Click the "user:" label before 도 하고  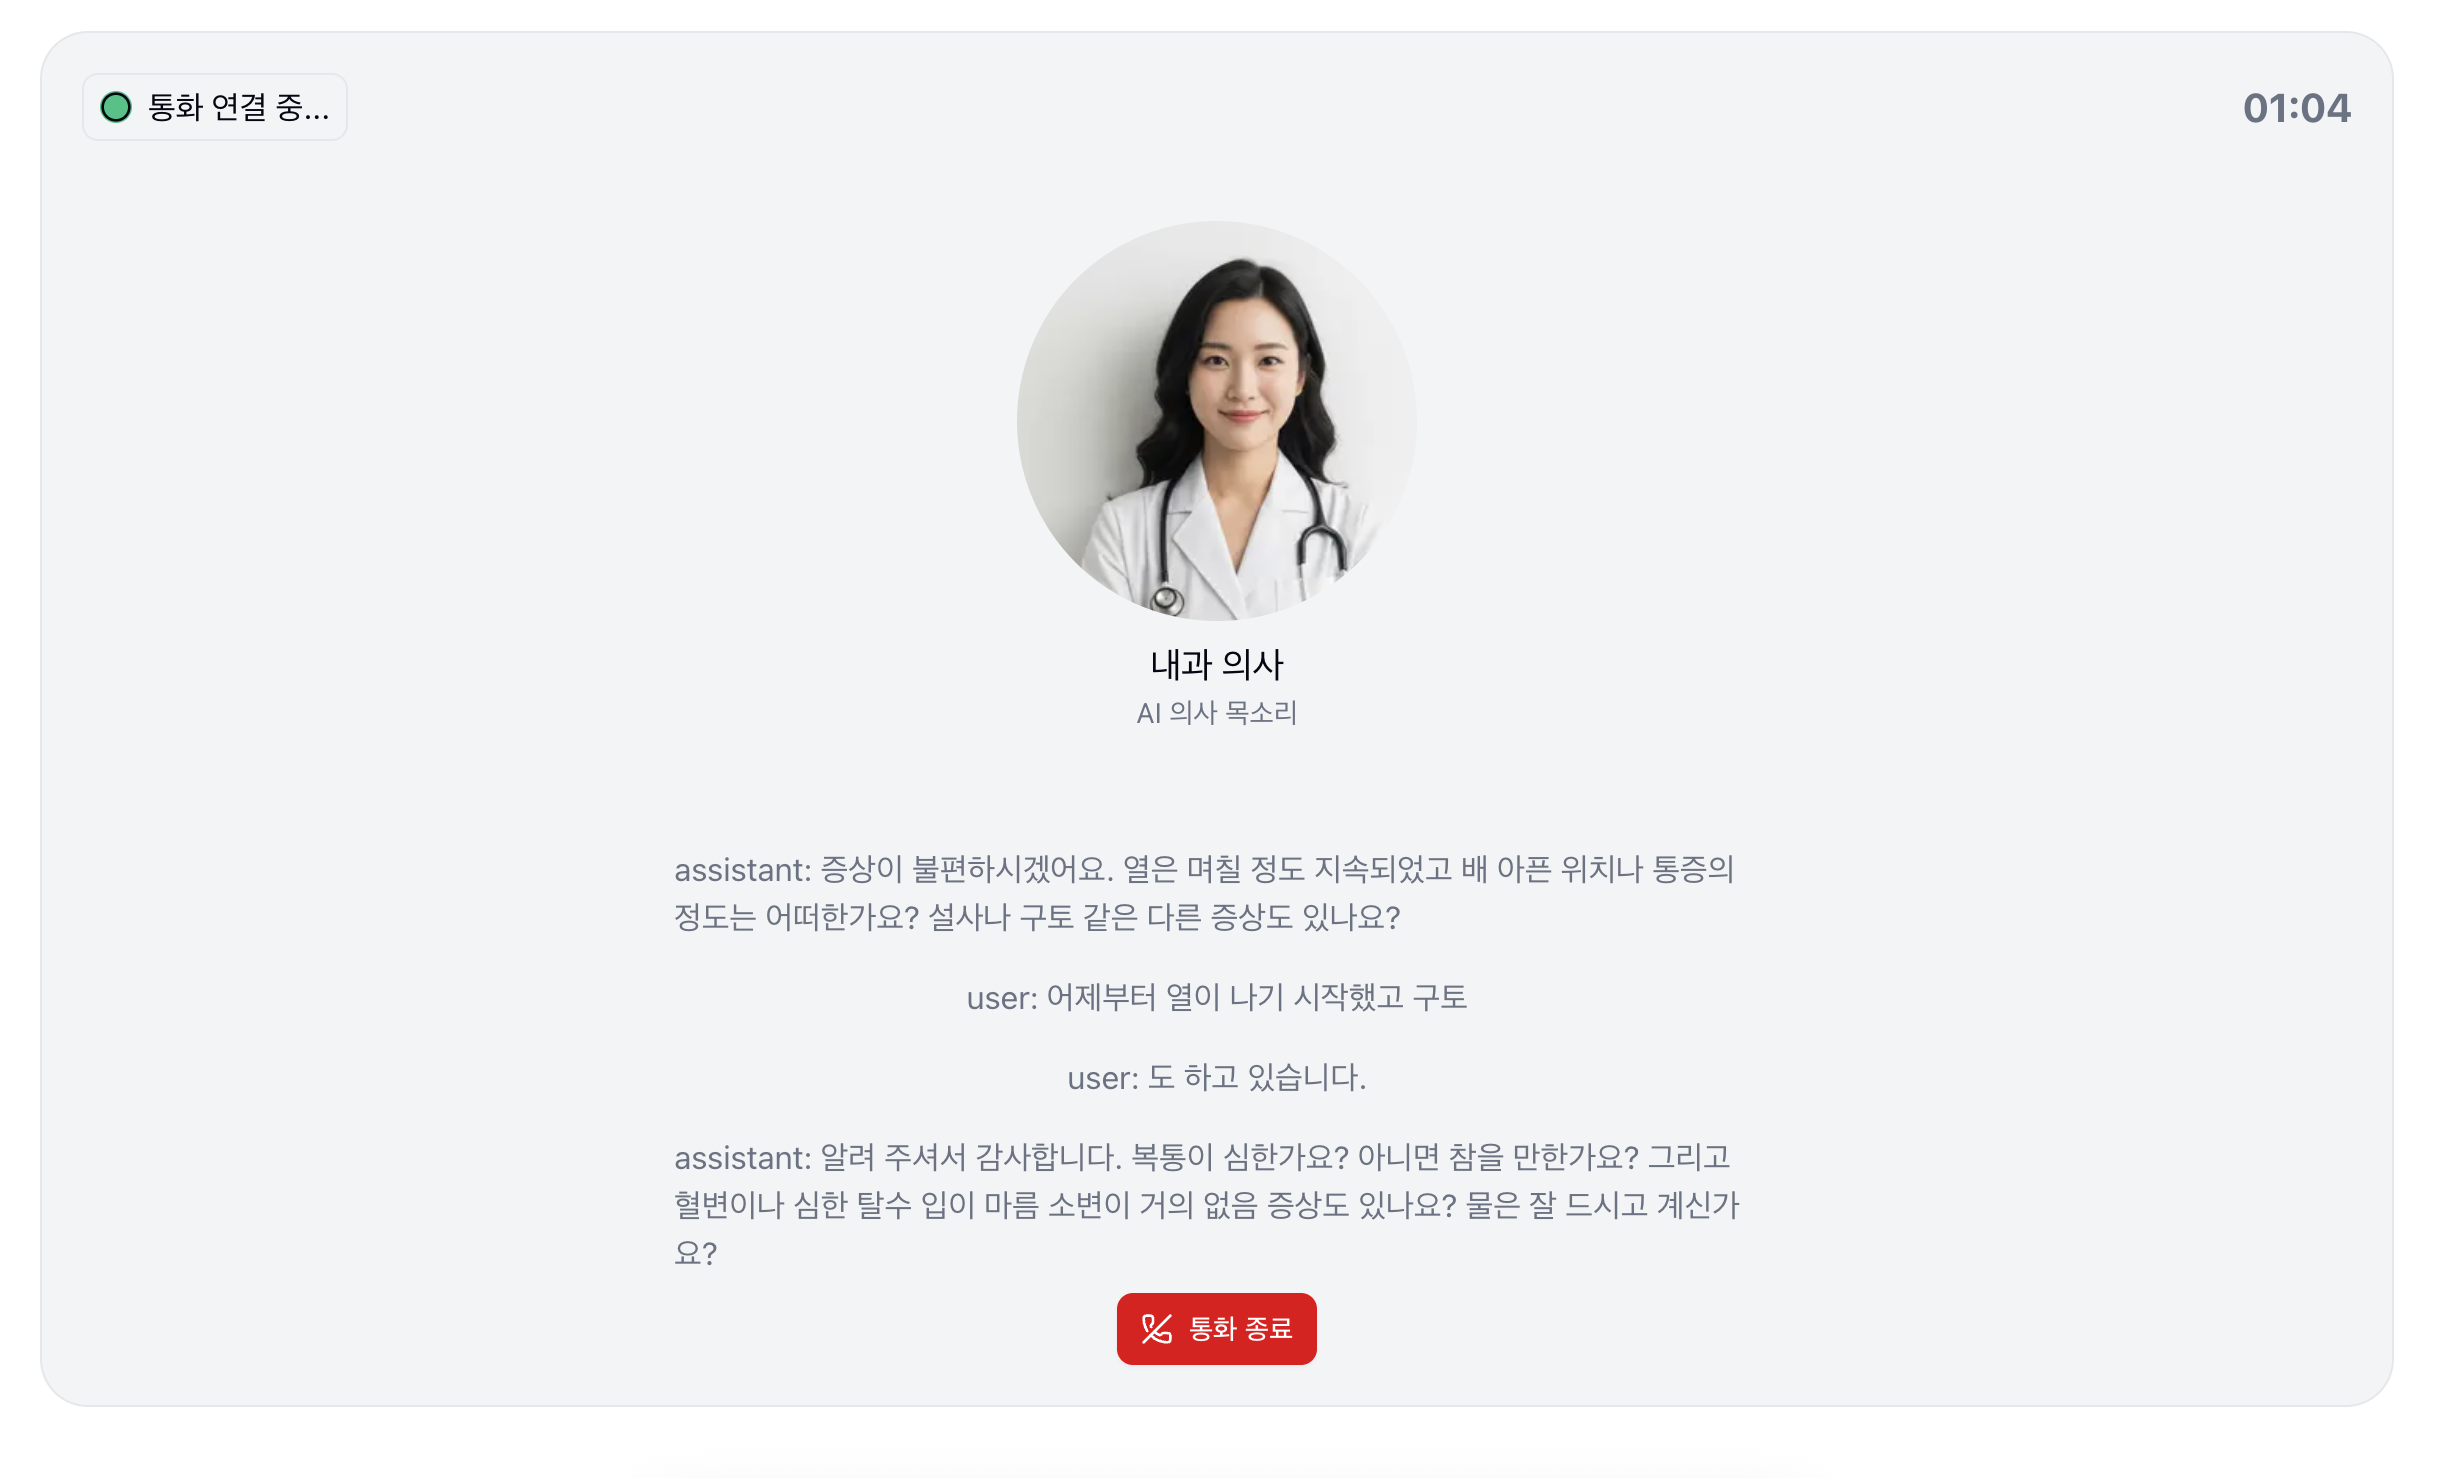click(x=1102, y=1078)
